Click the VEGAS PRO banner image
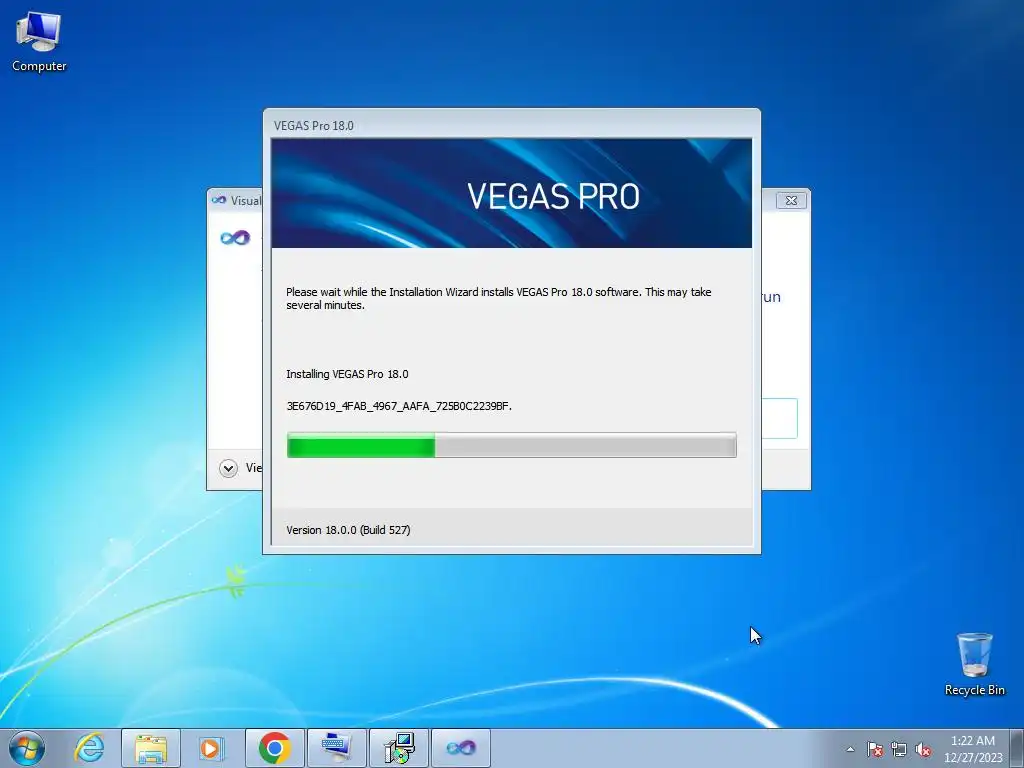1024x768 pixels. (x=511, y=193)
